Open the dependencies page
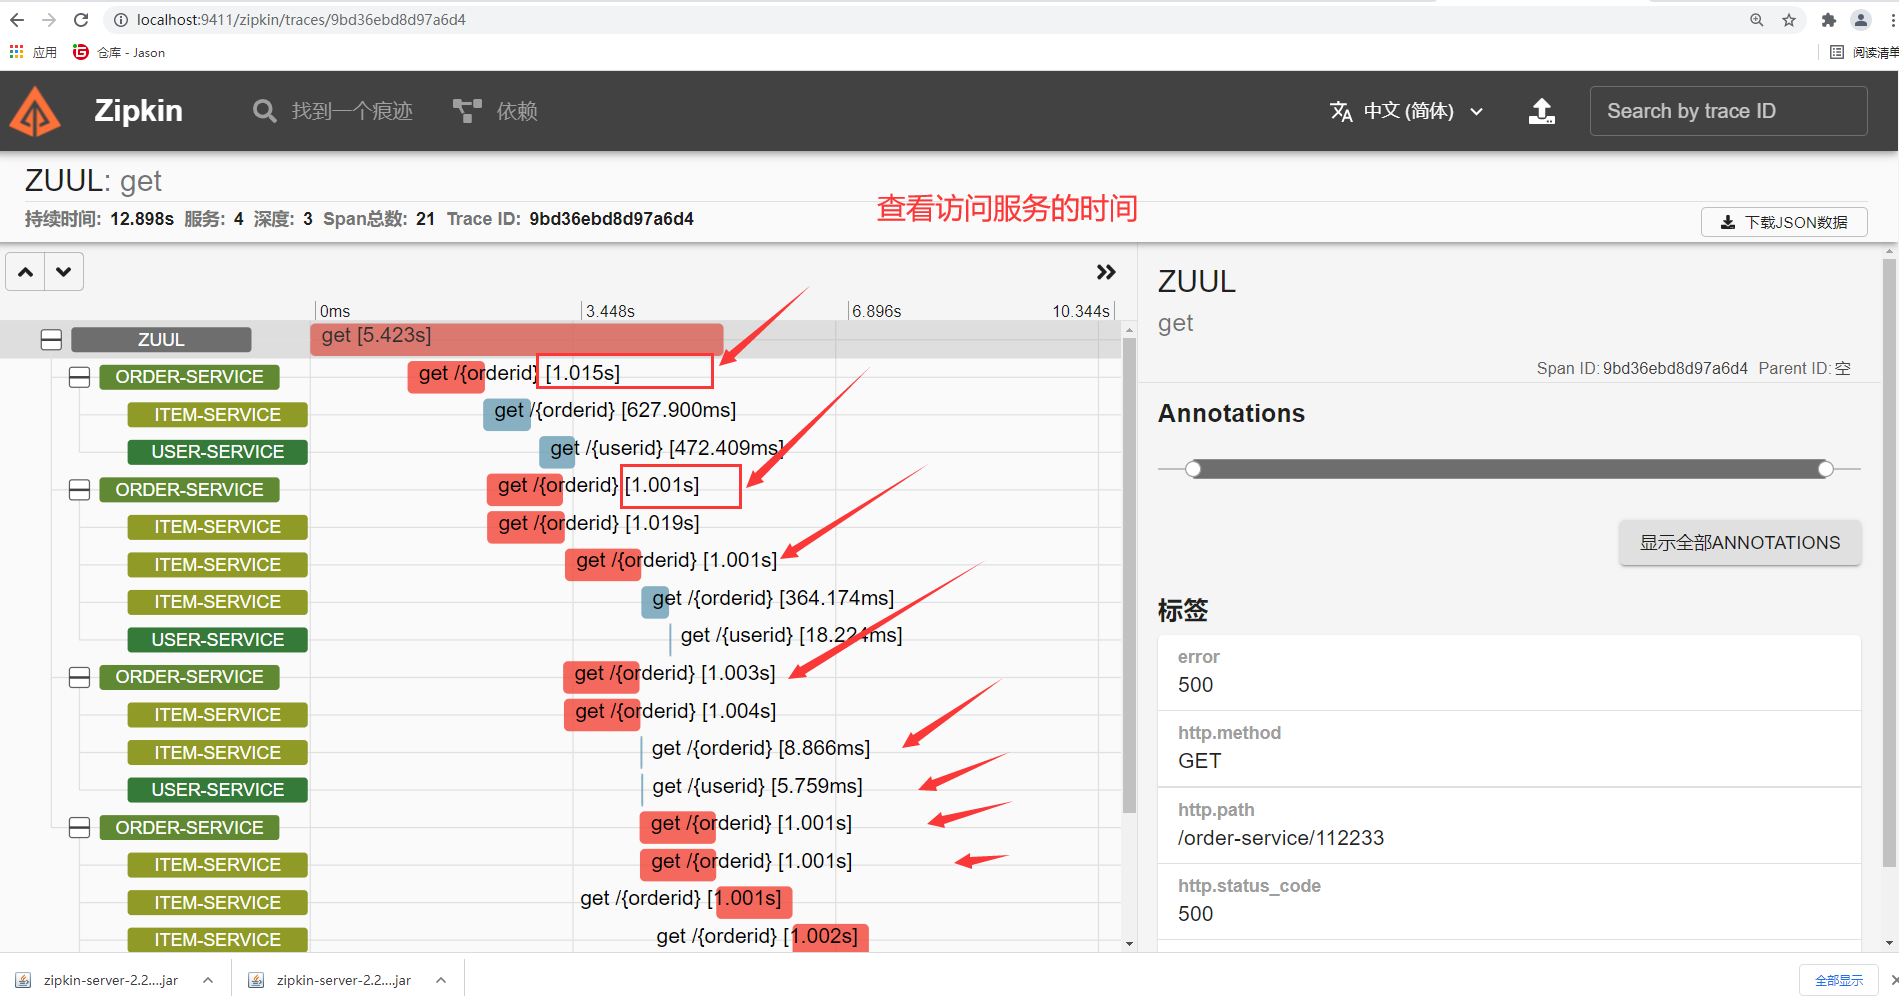Viewport: 1899px width, 996px height. (x=496, y=111)
